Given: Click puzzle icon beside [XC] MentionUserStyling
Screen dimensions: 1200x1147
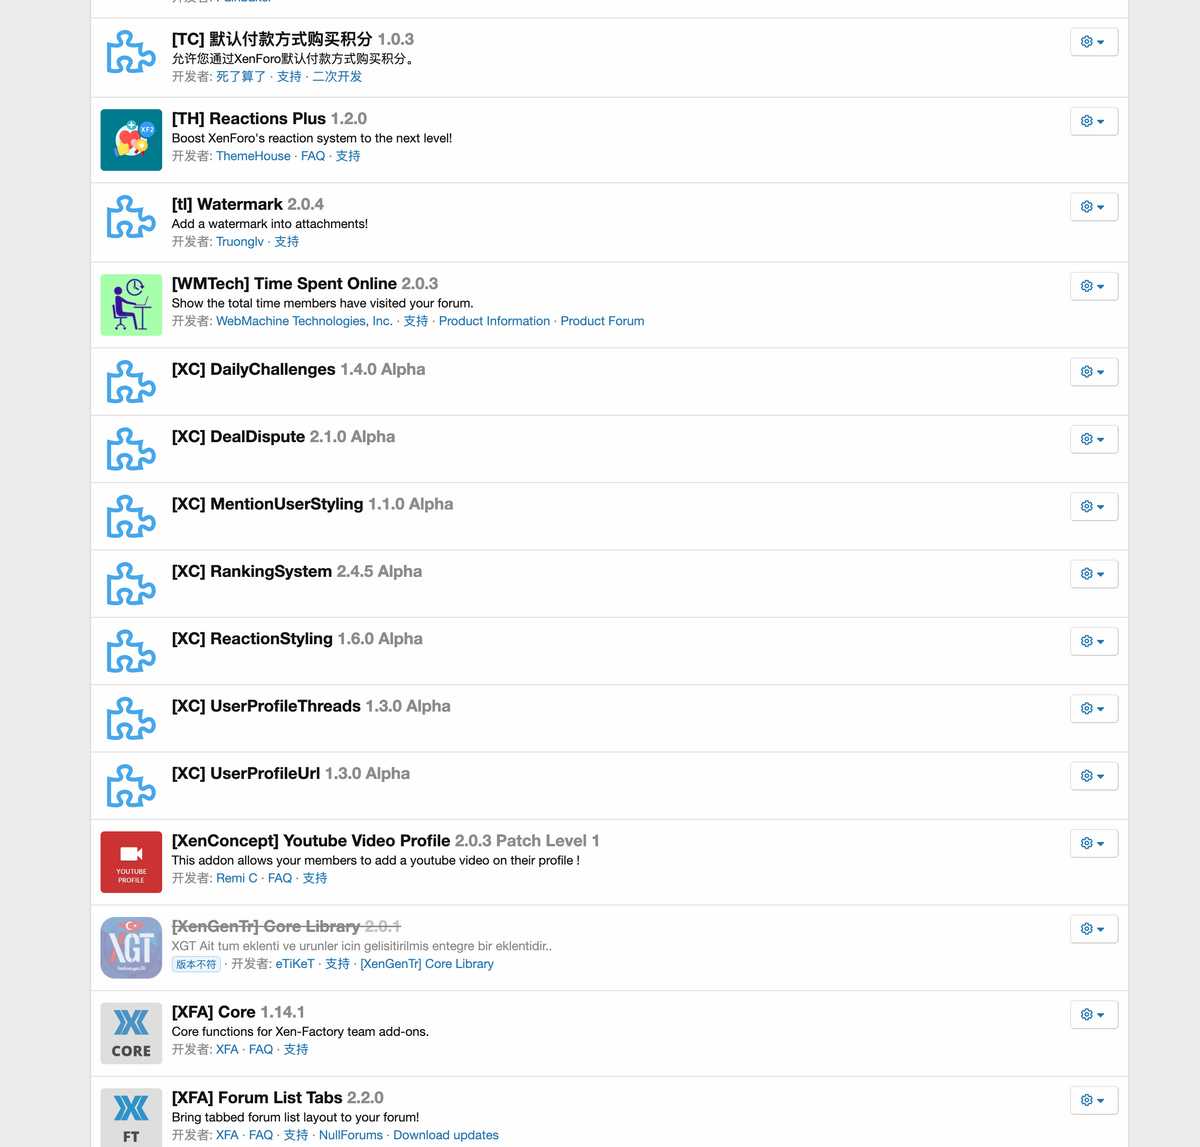Looking at the screenshot, I should pyautogui.click(x=131, y=517).
